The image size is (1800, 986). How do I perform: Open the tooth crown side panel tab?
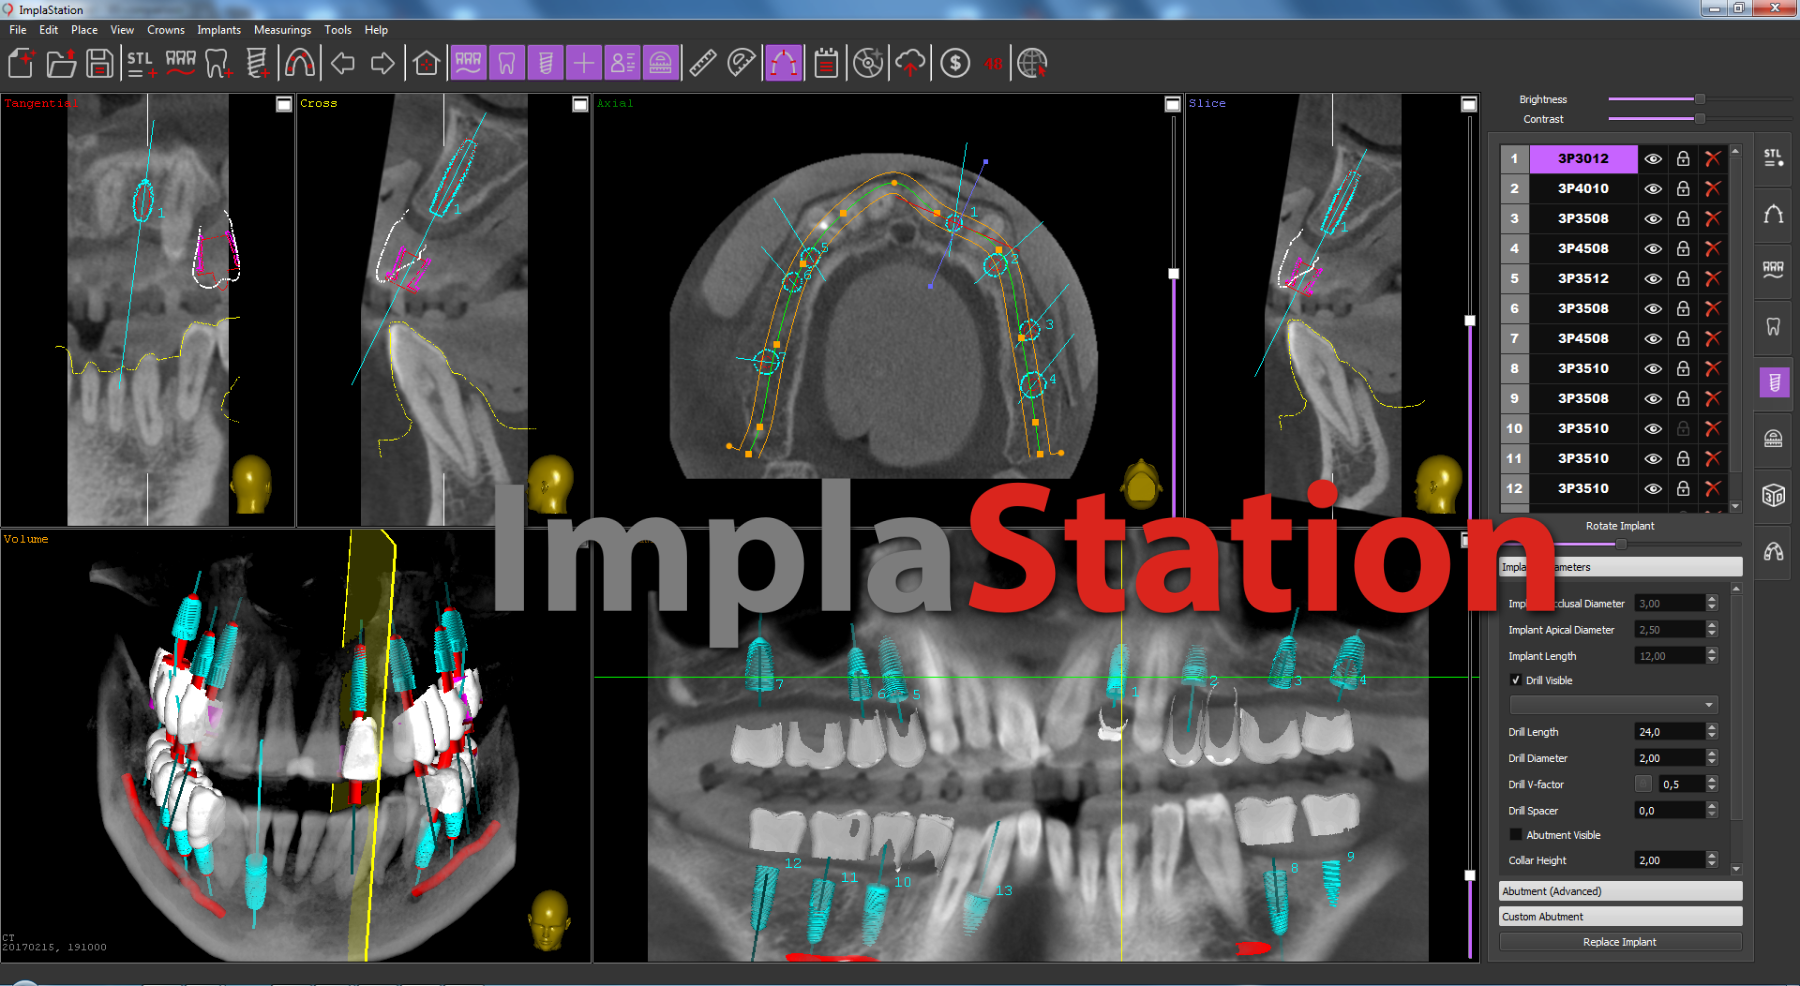tap(1773, 326)
